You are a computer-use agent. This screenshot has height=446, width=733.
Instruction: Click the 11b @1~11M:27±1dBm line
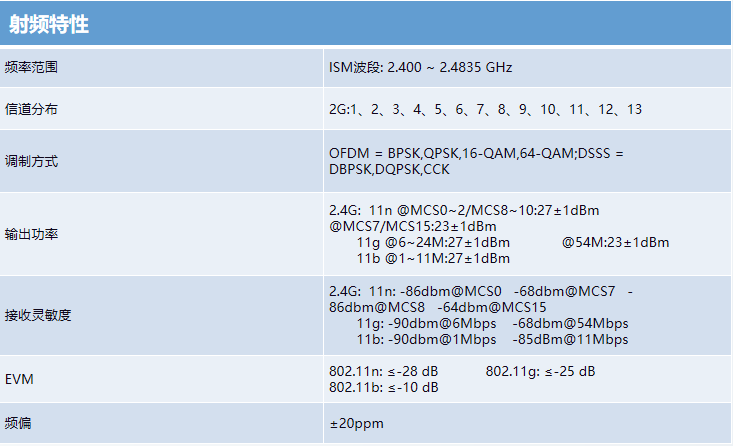point(433,259)
